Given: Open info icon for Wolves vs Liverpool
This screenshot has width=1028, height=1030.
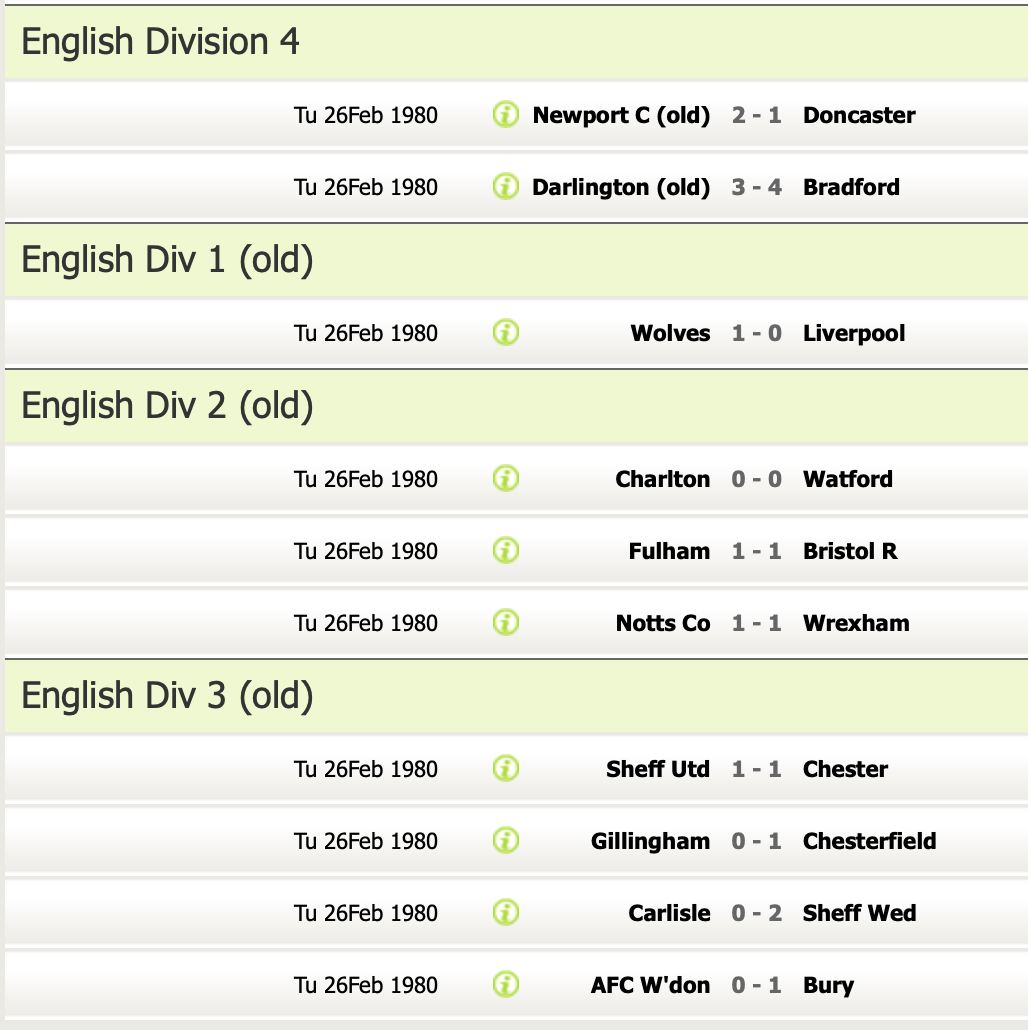Looking at the screenshot, I should pos(506,333).
